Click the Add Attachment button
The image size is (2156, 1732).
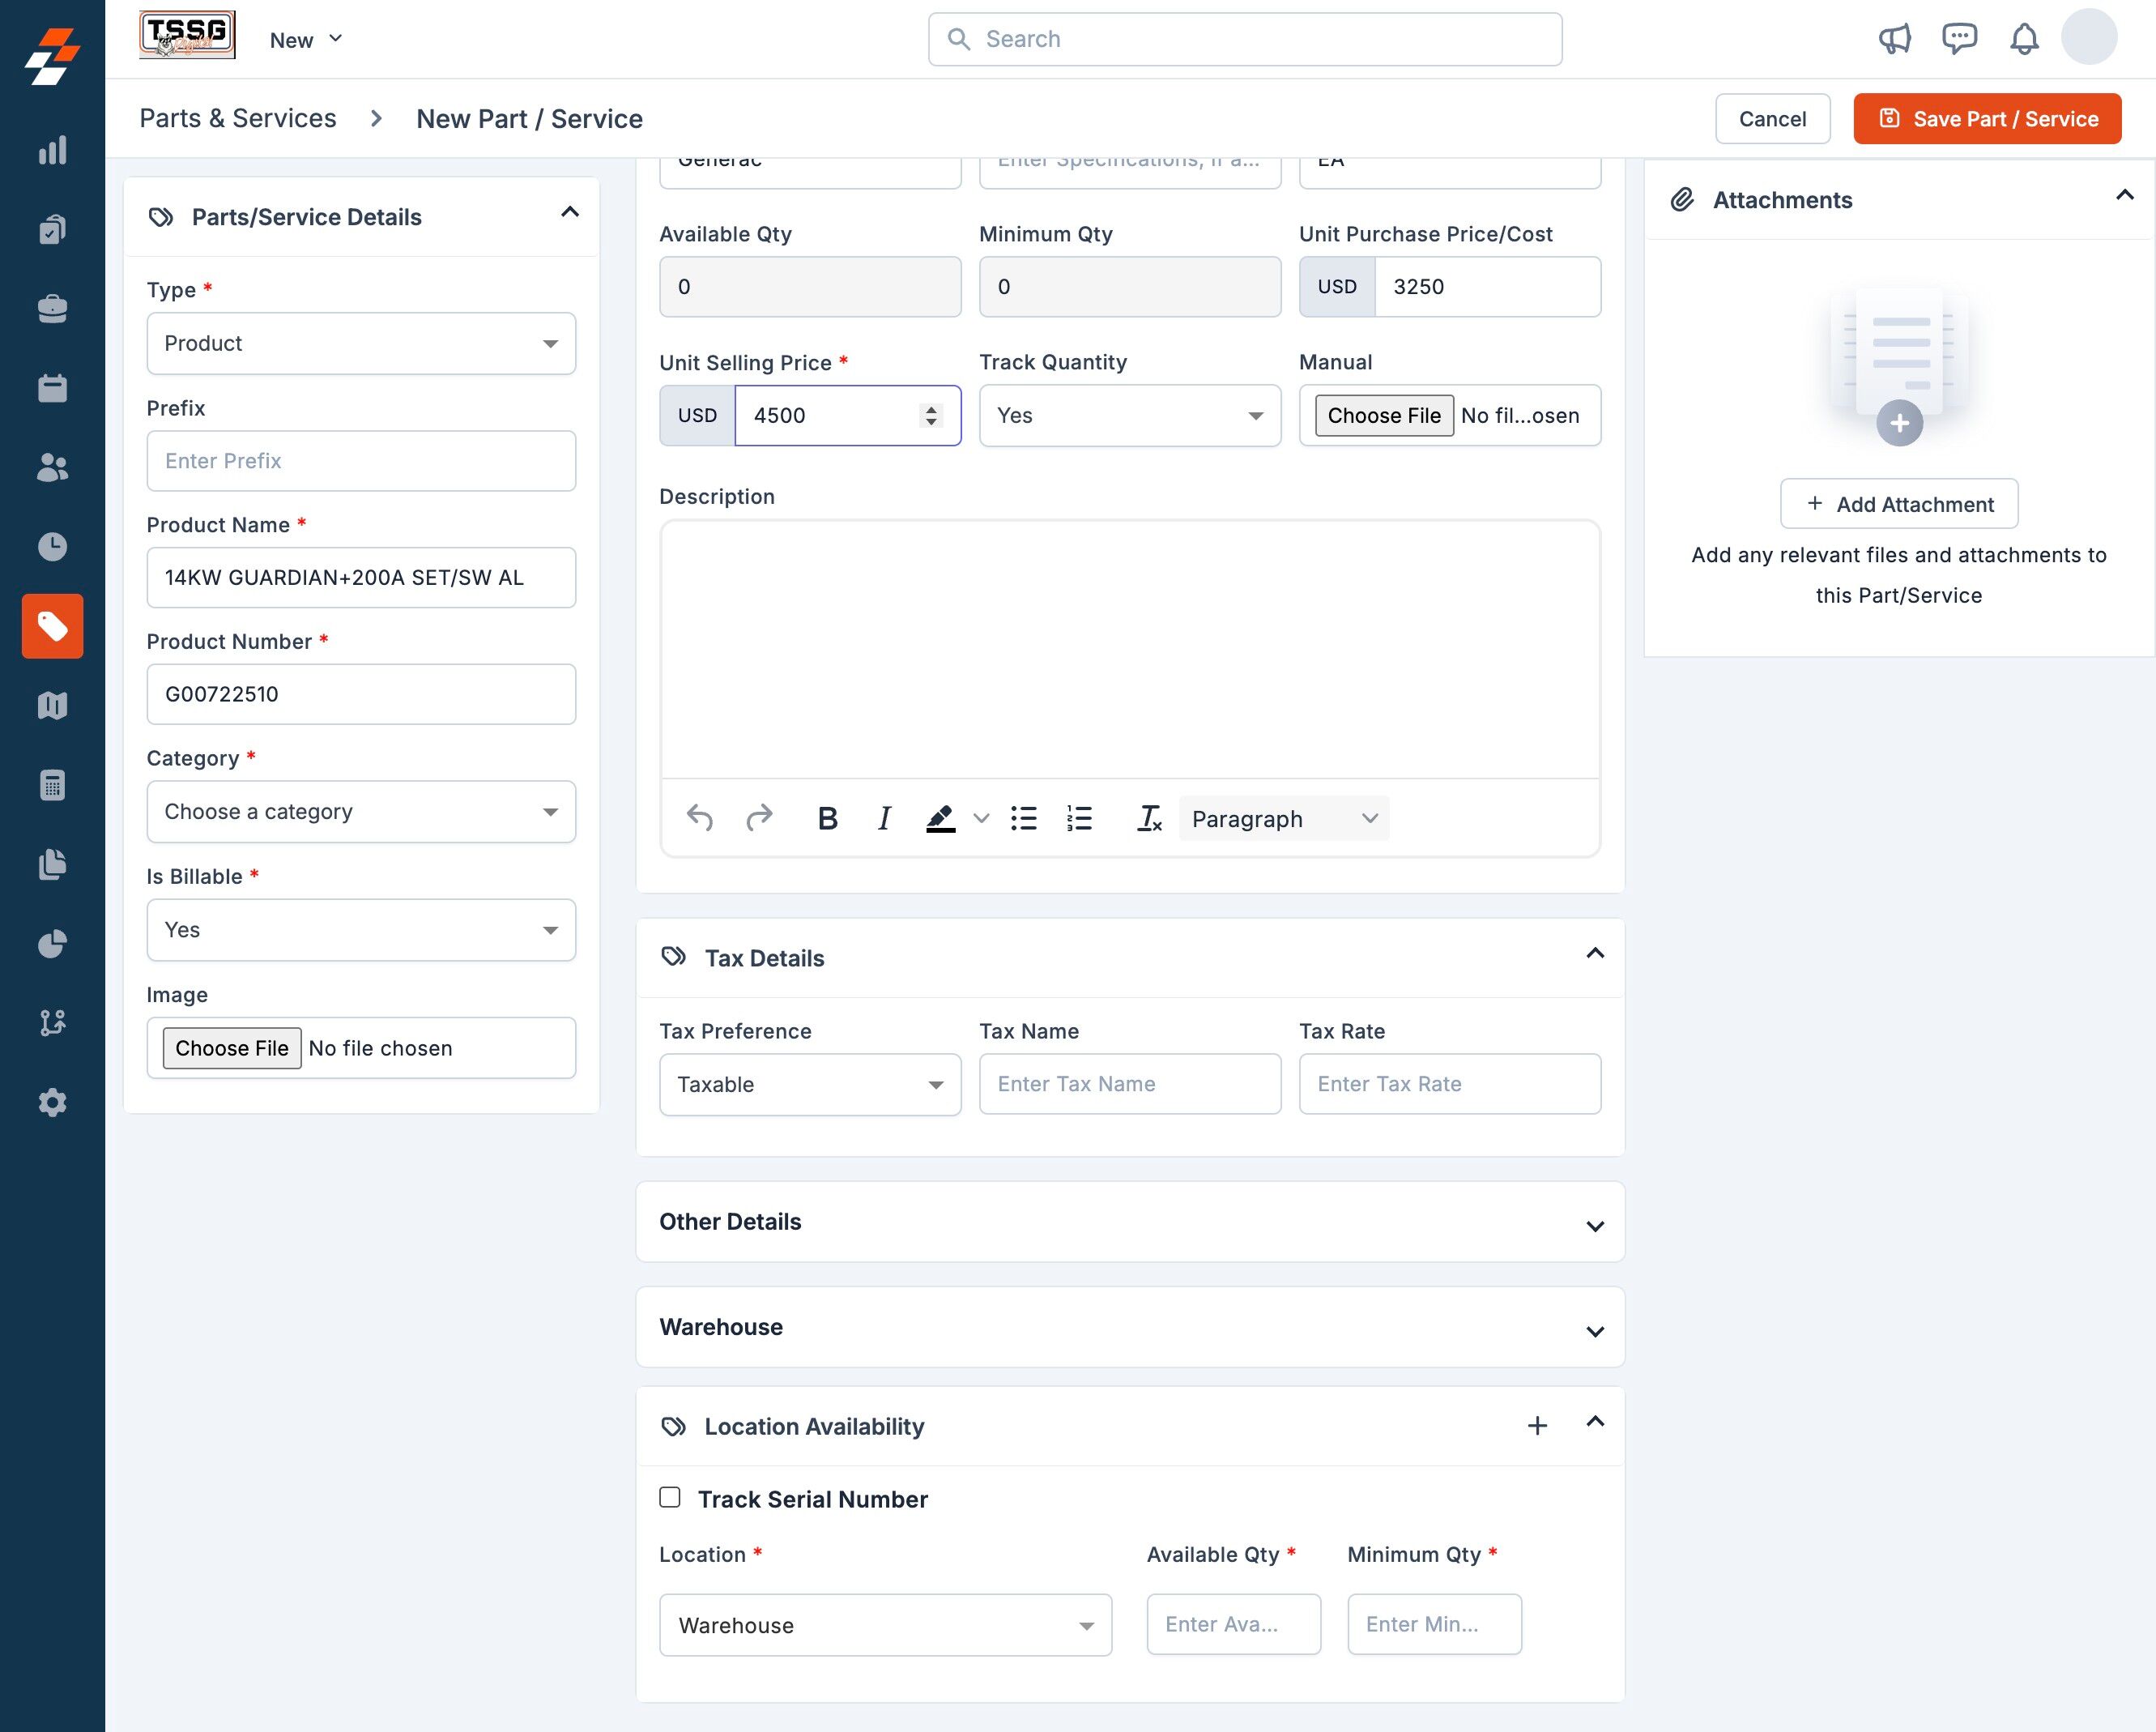[x=1899, y=504]
